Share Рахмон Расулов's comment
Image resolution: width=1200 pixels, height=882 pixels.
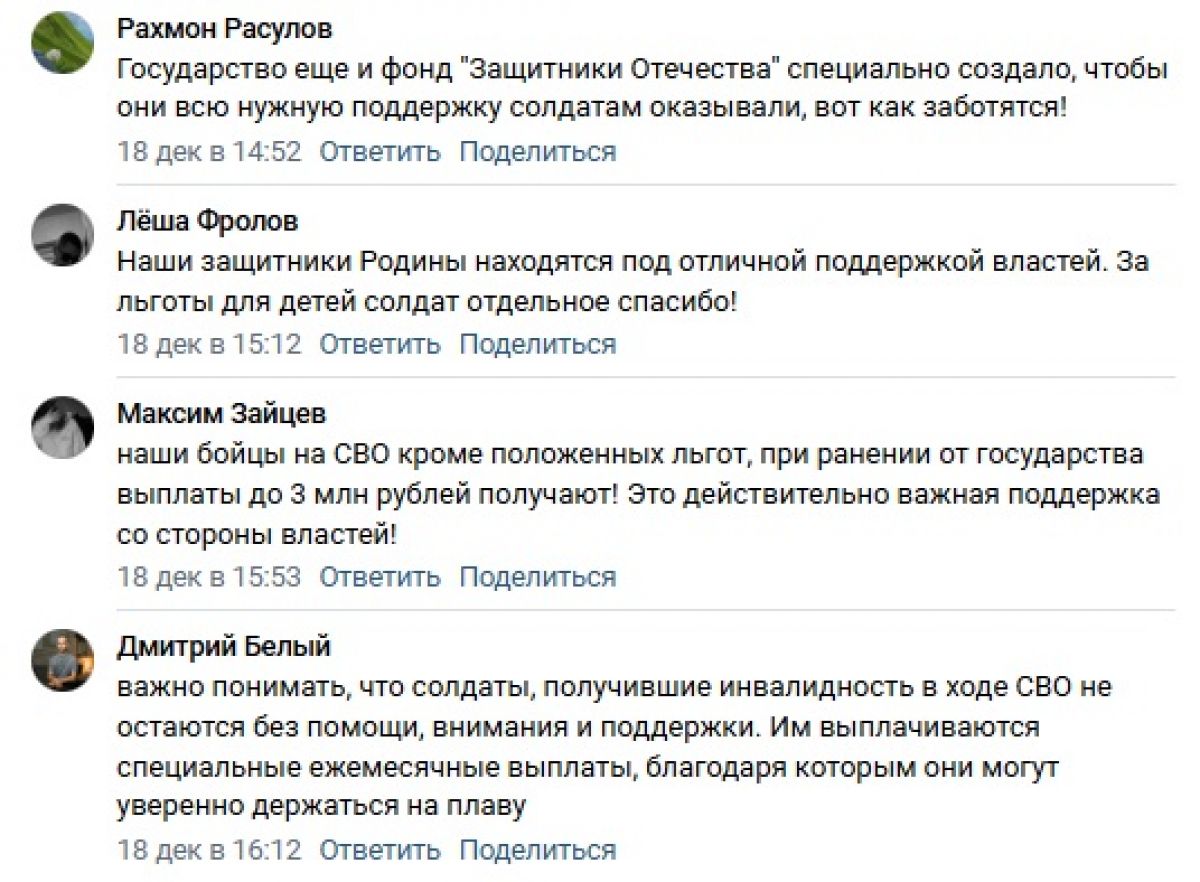[537, 152]
